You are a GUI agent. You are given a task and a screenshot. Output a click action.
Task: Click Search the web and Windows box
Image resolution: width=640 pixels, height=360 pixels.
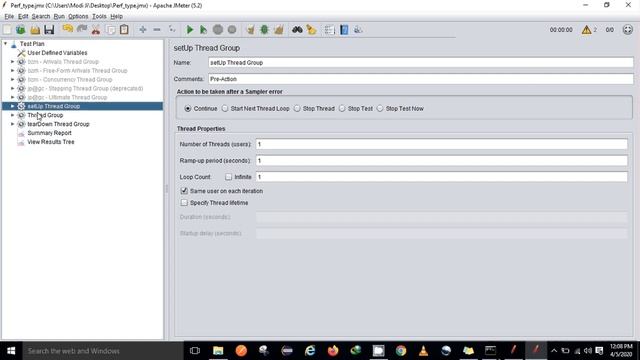(x=103, y=351)
